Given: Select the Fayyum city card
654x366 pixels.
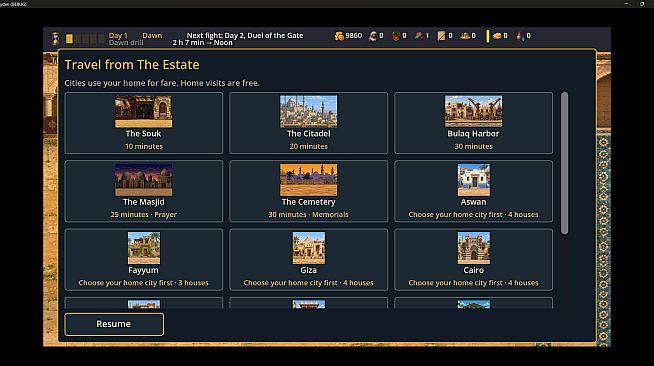Looking at the screenshot, I should coord(143,259).
